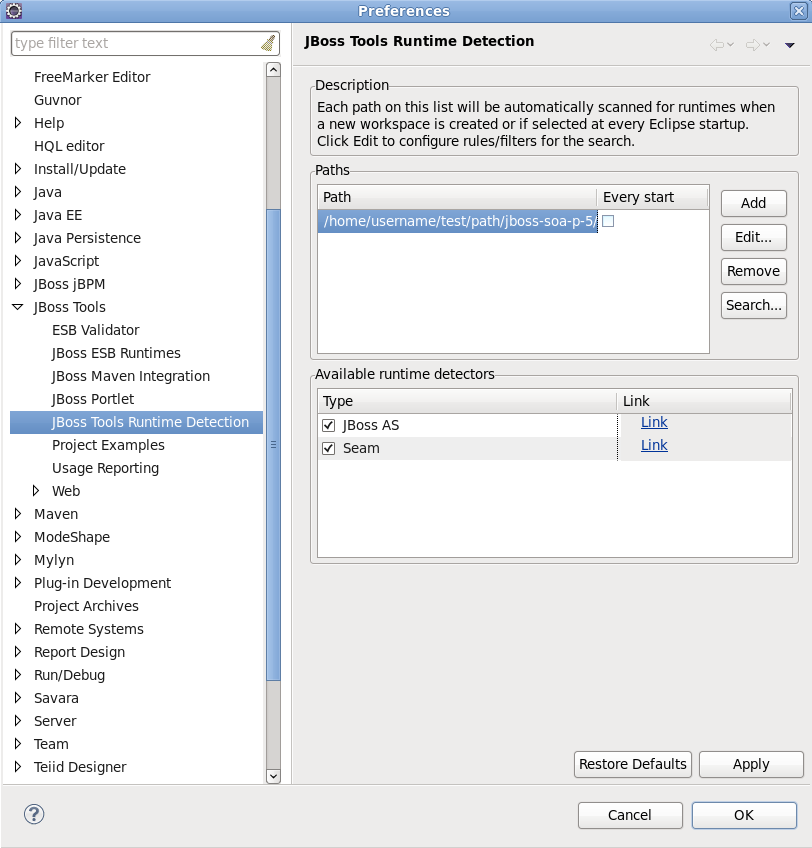Expand the Run/Debug node

(x=18, y=674)
